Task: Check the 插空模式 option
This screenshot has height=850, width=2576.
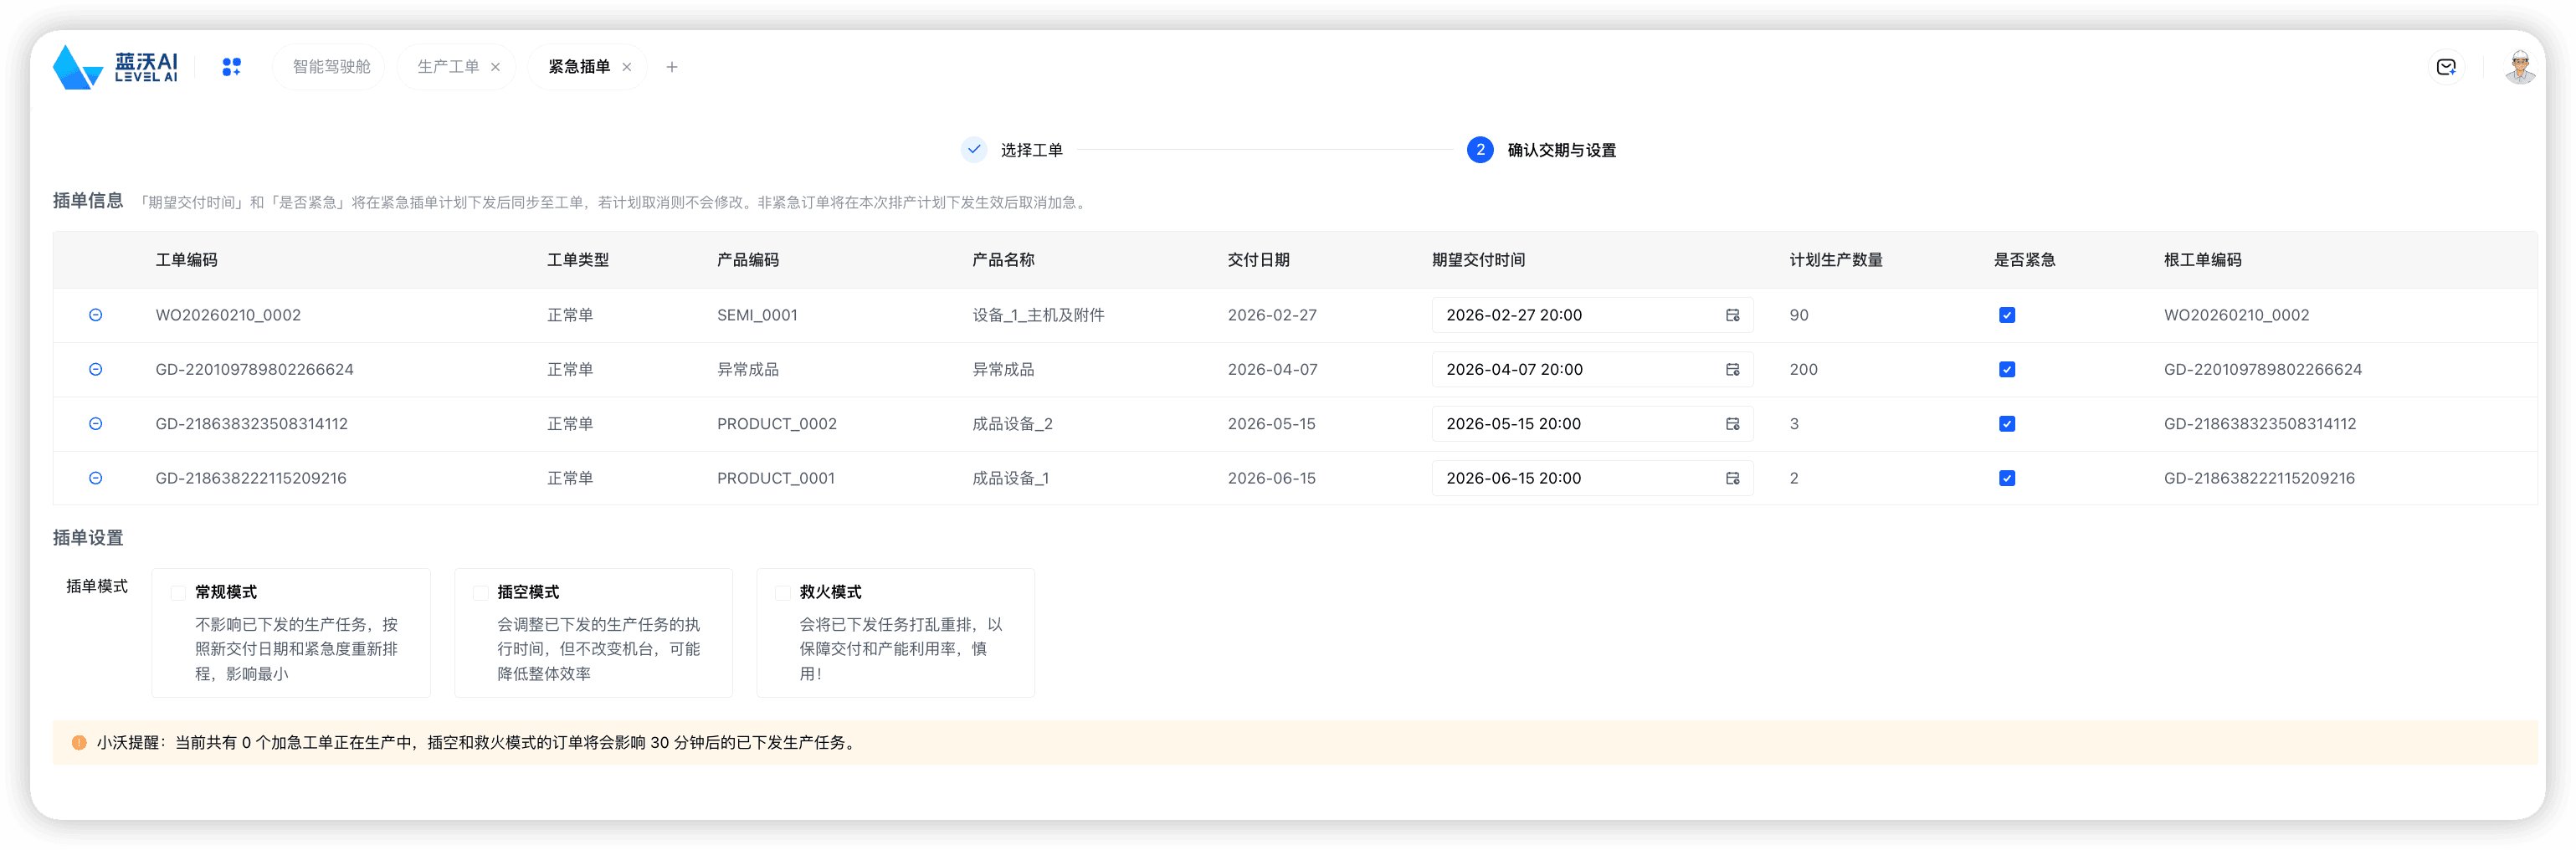Action: [480, 592]
